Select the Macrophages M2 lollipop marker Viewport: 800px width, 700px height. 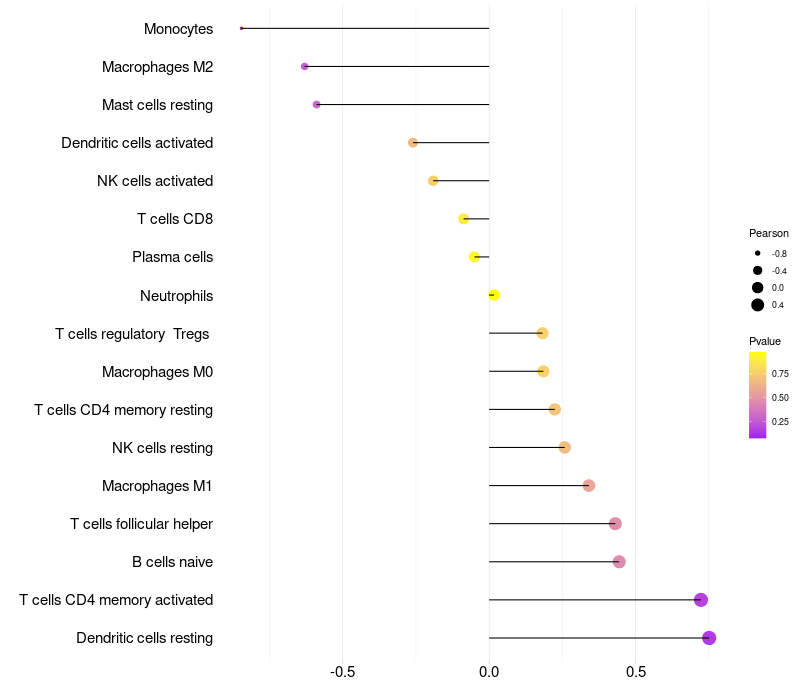click(x=305, y=66)
